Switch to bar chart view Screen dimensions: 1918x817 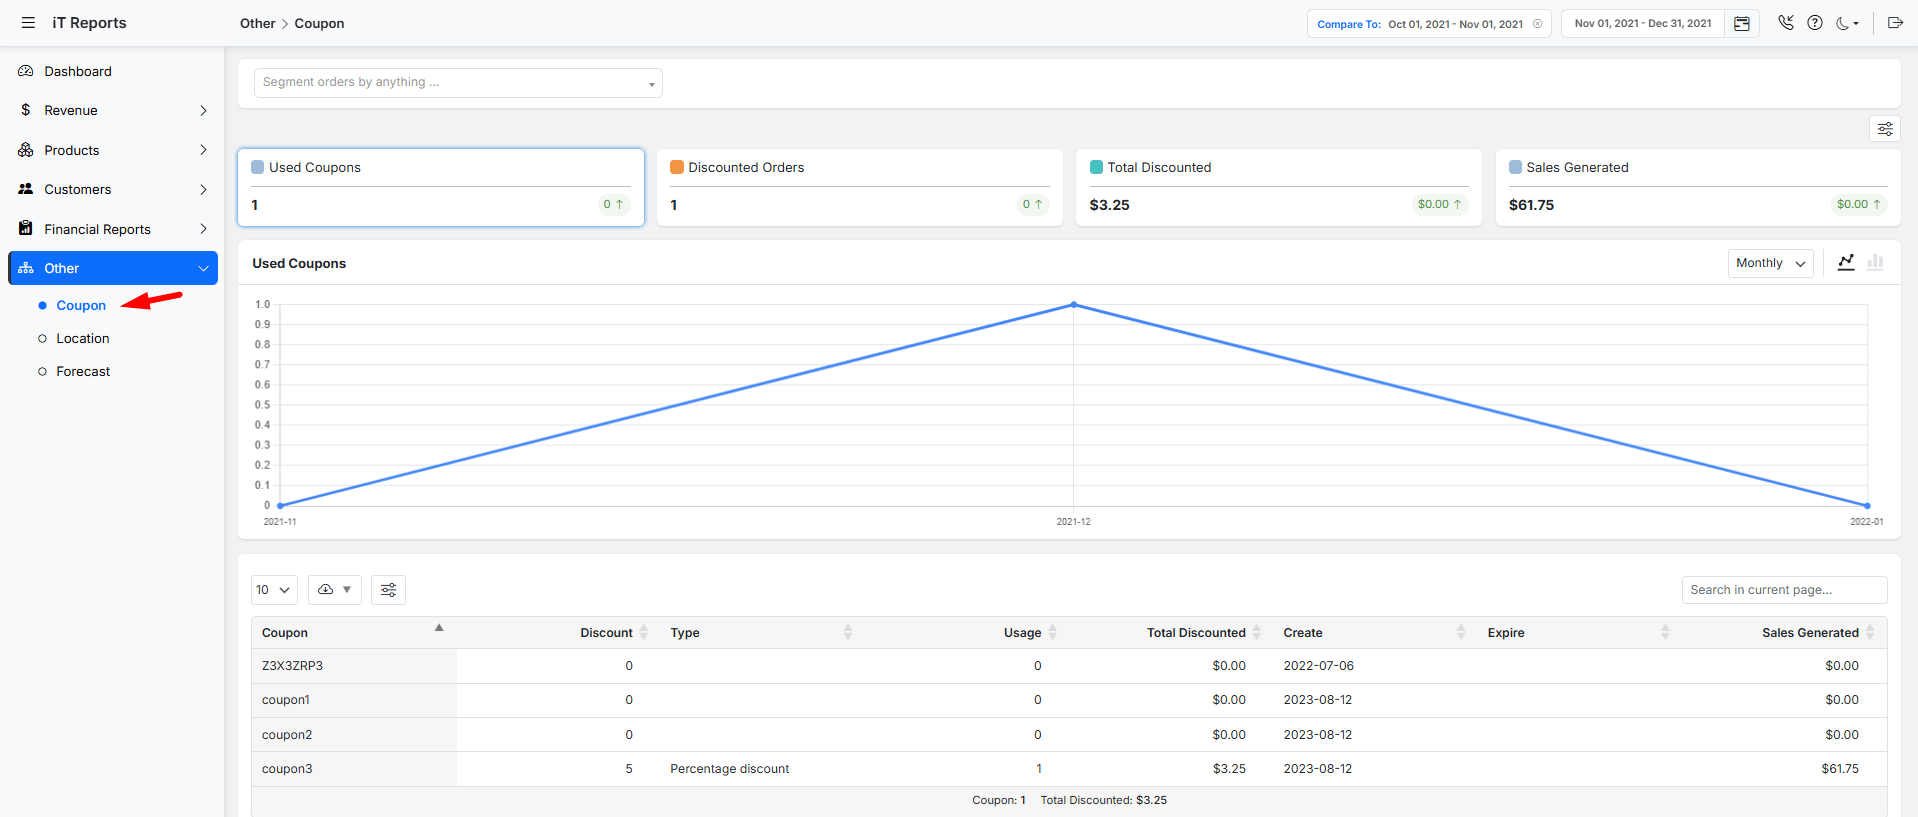[x=1875, y=262]
